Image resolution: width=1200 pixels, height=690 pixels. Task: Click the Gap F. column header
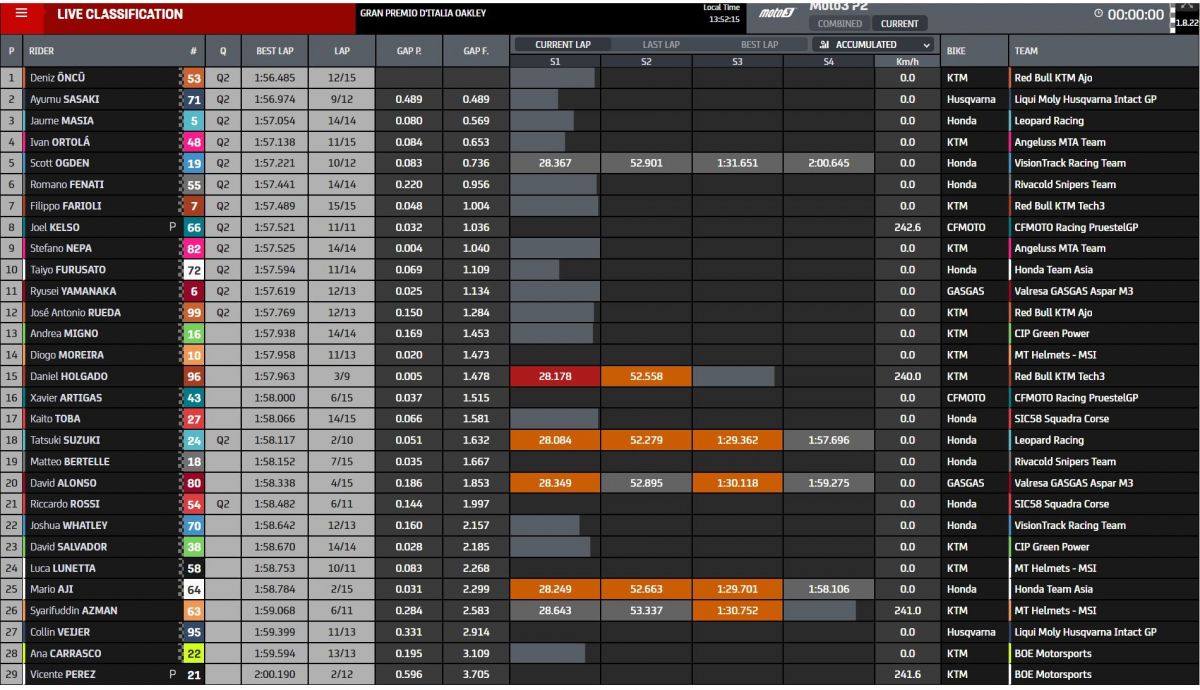(476, 50)
